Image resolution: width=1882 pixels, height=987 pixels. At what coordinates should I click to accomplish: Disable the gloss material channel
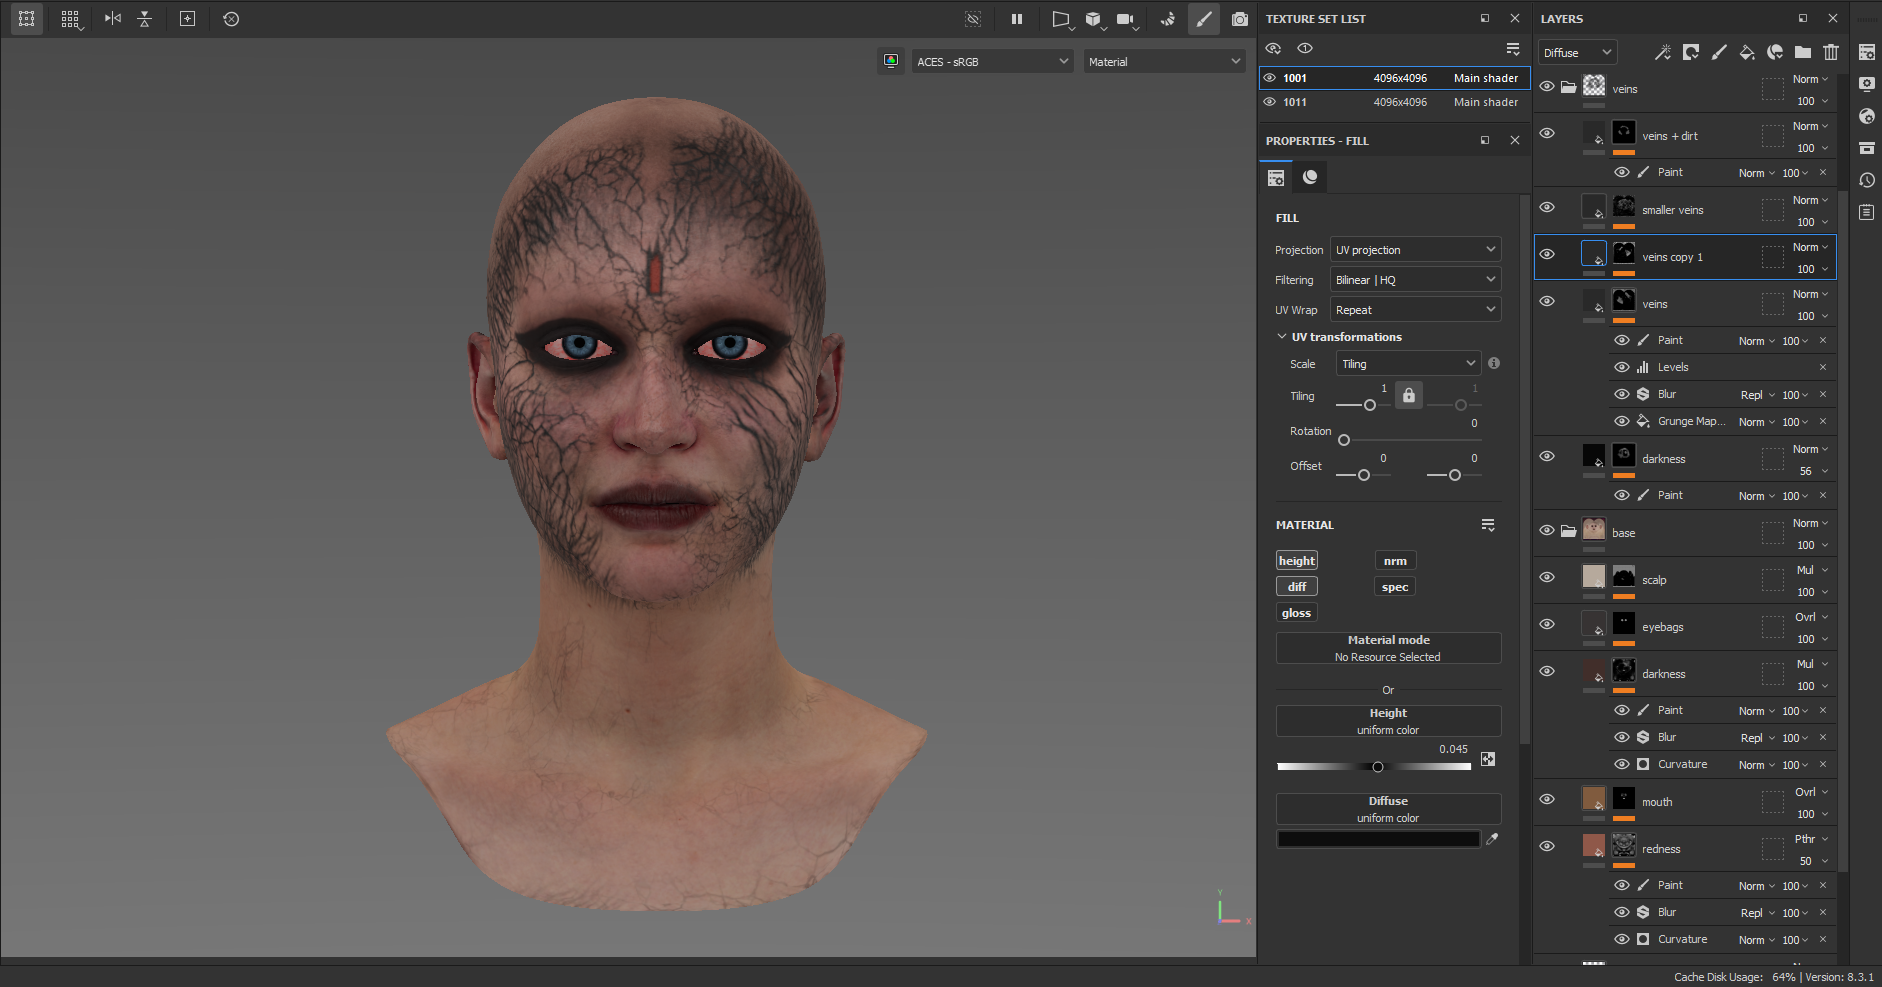coord(1296,613)
